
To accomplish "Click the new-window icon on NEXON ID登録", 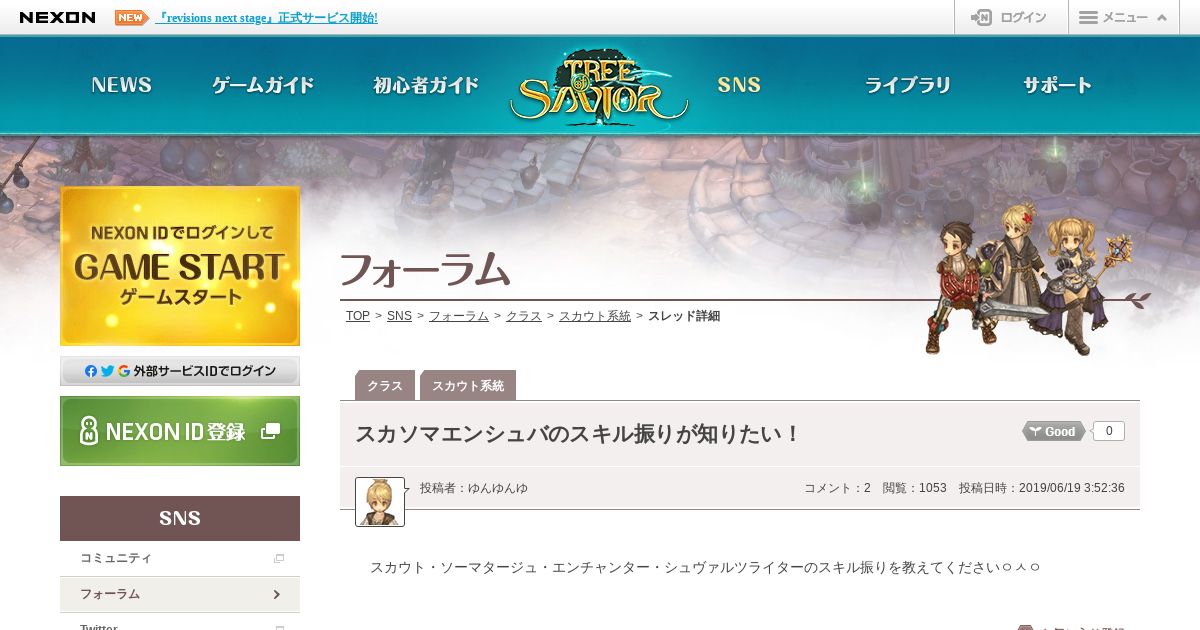I will pos(270,431).
